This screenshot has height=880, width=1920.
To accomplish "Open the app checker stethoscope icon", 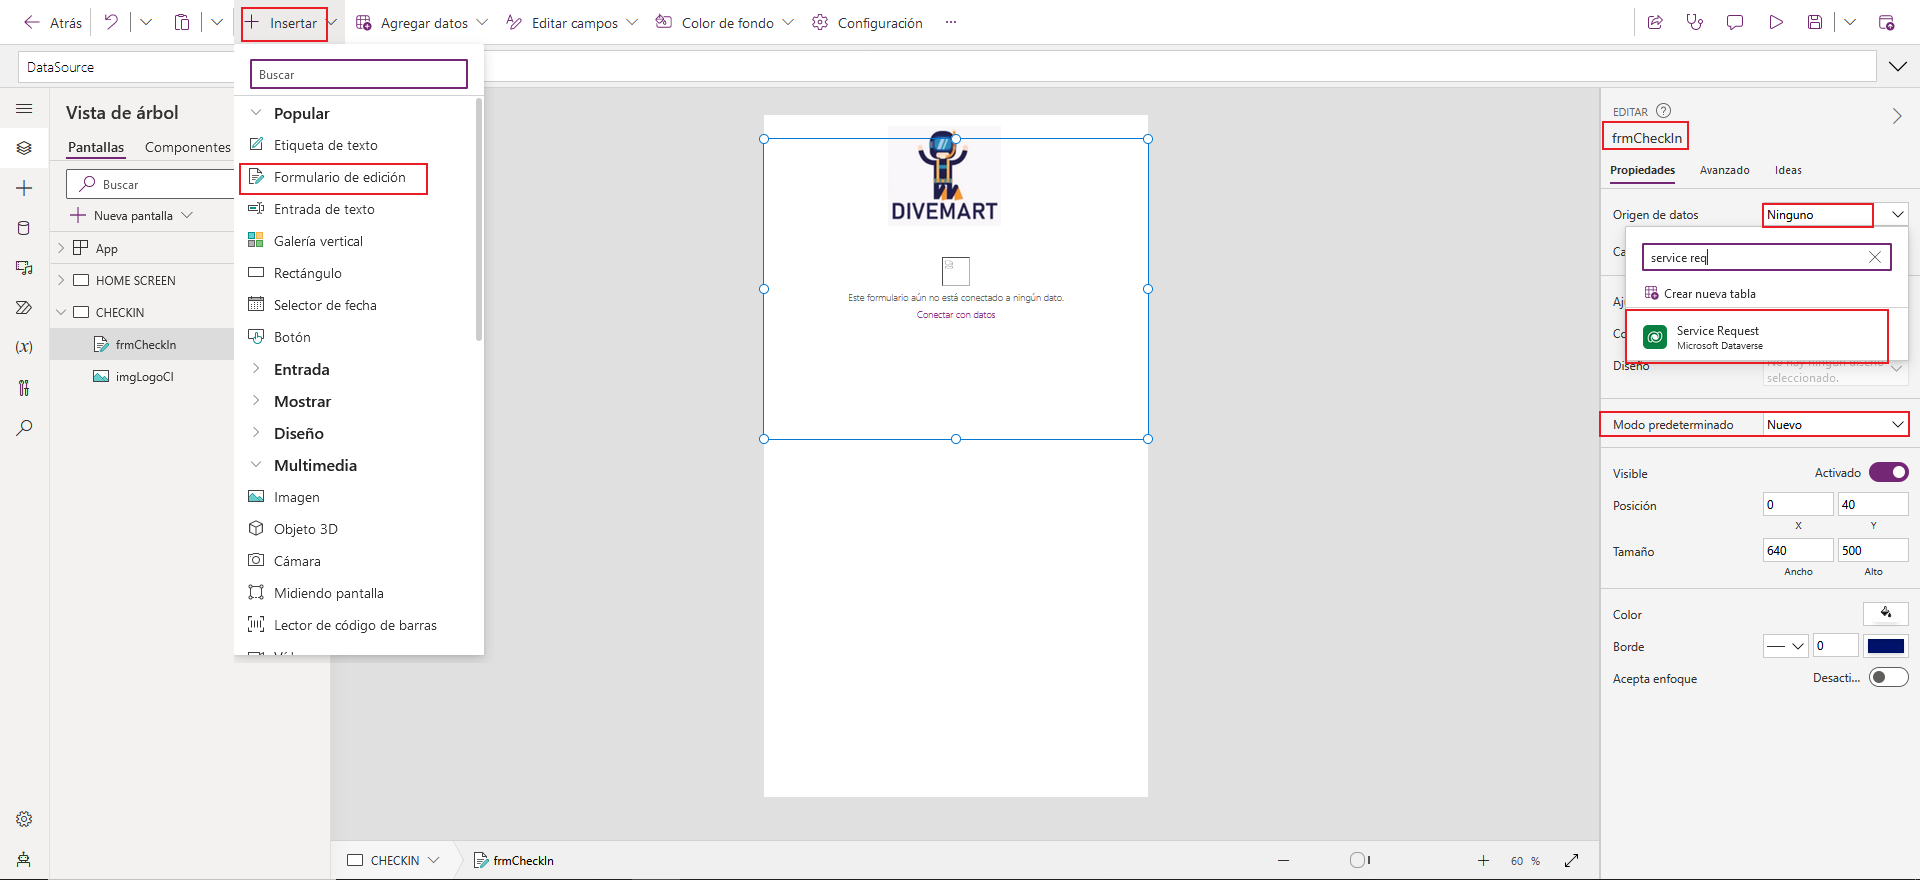I will coord(1695,22).
